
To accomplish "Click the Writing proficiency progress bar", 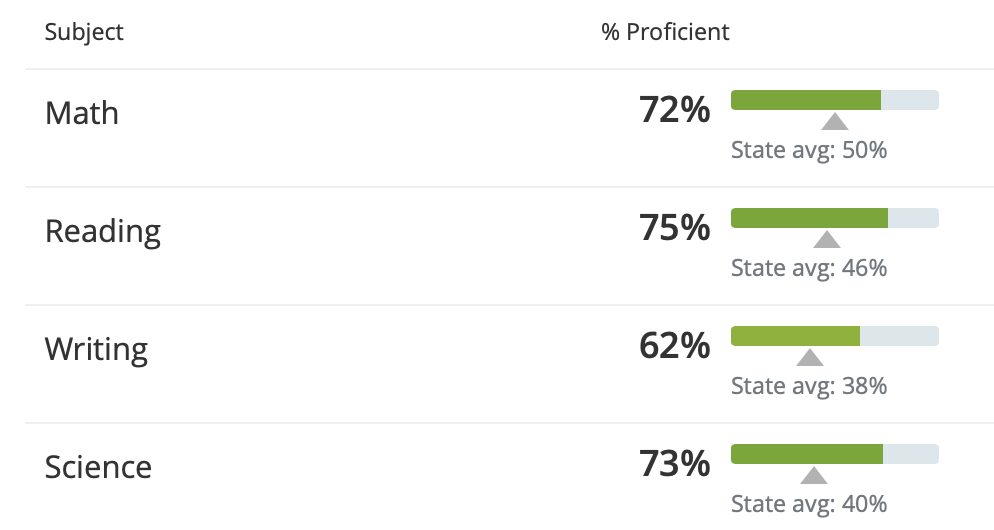I will [835, 336].
